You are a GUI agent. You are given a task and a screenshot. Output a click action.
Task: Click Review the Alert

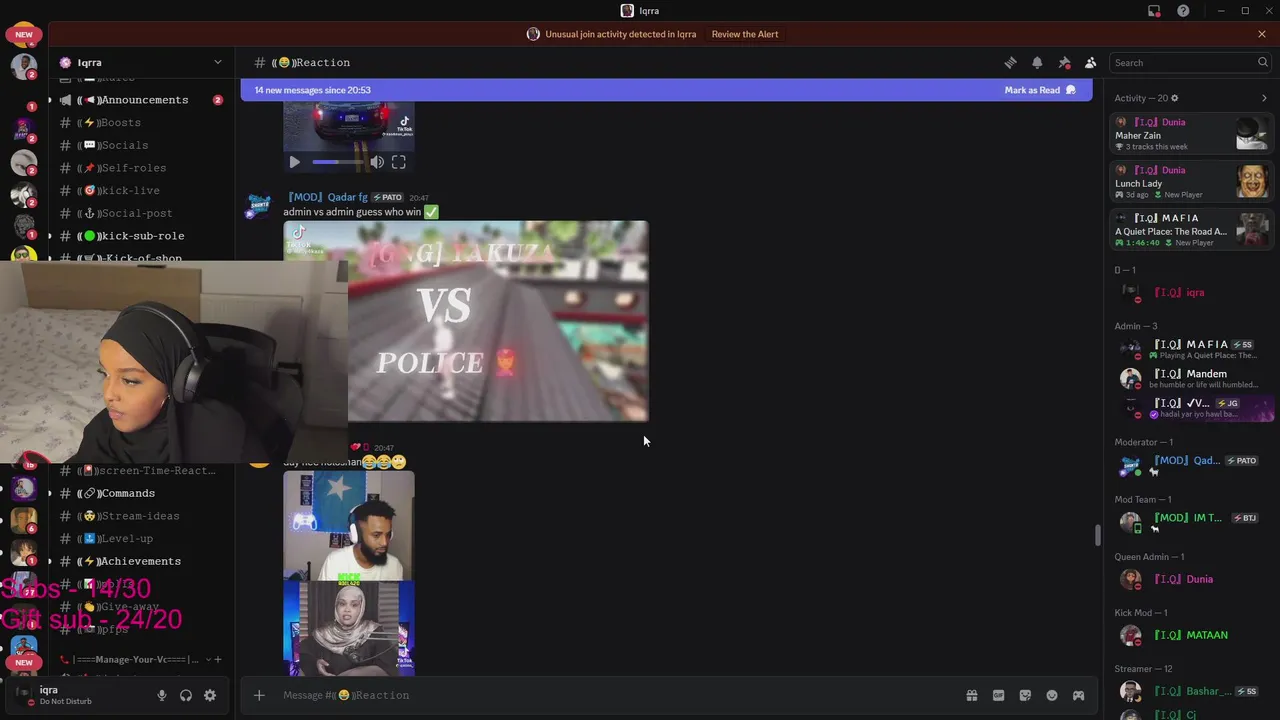click(x=745, y=34)
